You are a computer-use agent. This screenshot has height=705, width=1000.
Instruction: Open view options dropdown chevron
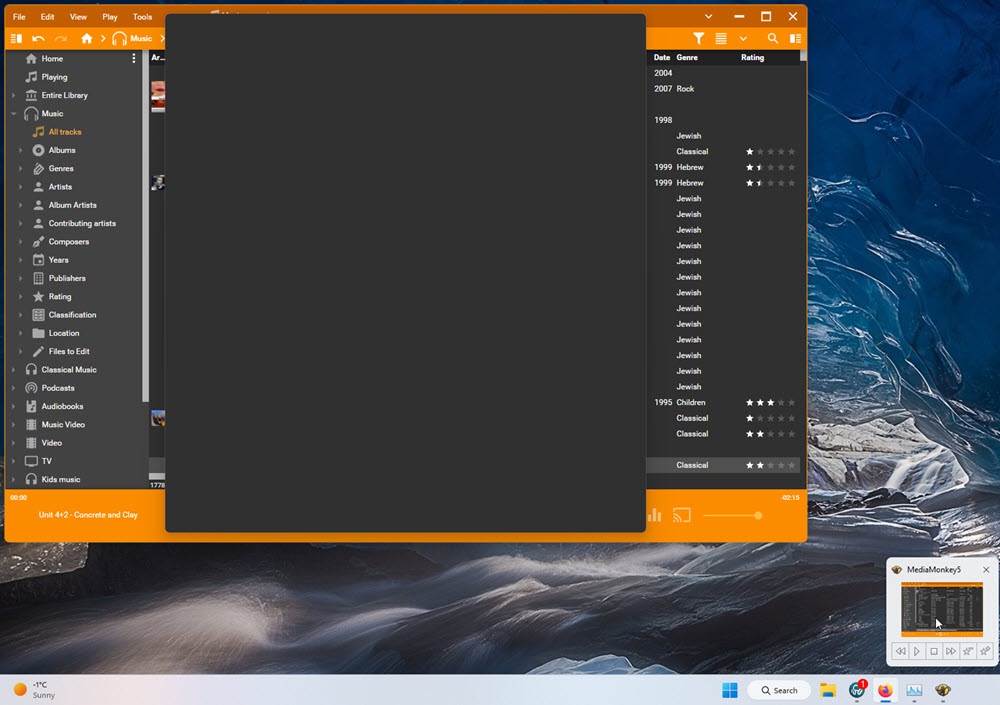coord(743,39)
